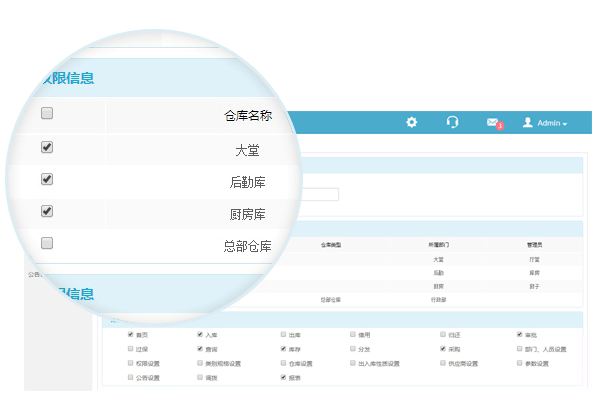The height and width of the screenshot is (416, 600).
Task: Uncheck the 厨房库 warehouse checkbox
Action: tap(47, 211)
